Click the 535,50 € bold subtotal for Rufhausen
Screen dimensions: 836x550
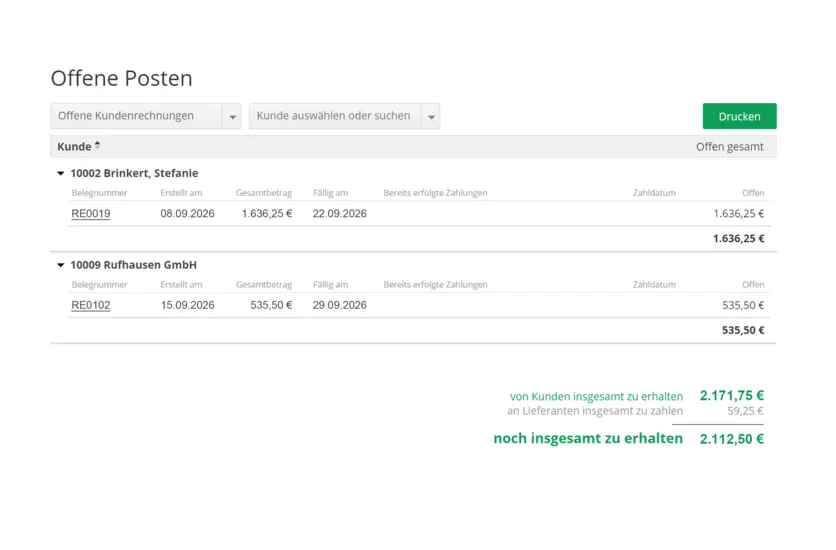point(743,330)
